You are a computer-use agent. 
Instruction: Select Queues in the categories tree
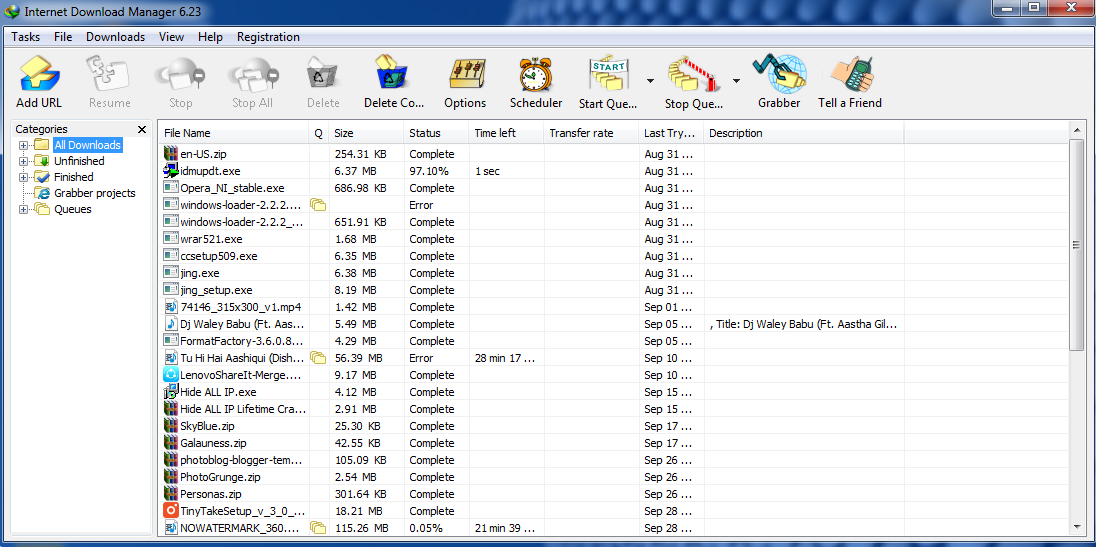pos(73,209)
